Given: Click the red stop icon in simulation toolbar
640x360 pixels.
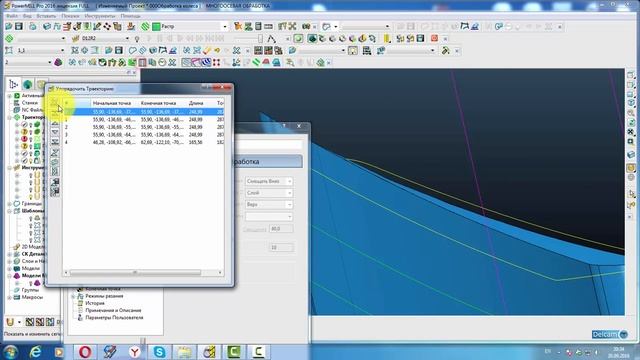Looking at the screenshot, I should click(434, 38).
